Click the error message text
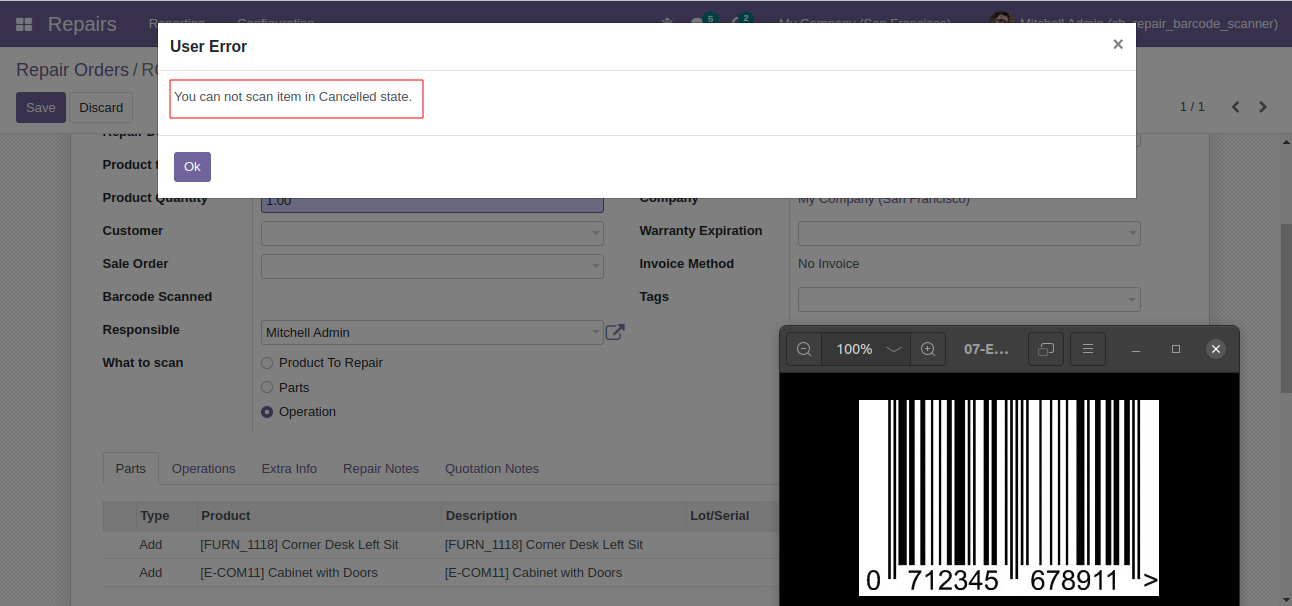The image size is (1292, 606). (x=293, y=97)
